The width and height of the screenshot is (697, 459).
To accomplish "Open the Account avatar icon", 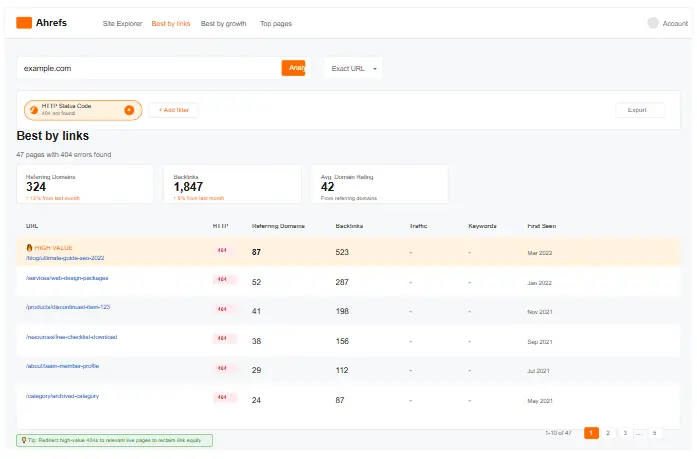I will coord(653,23).
